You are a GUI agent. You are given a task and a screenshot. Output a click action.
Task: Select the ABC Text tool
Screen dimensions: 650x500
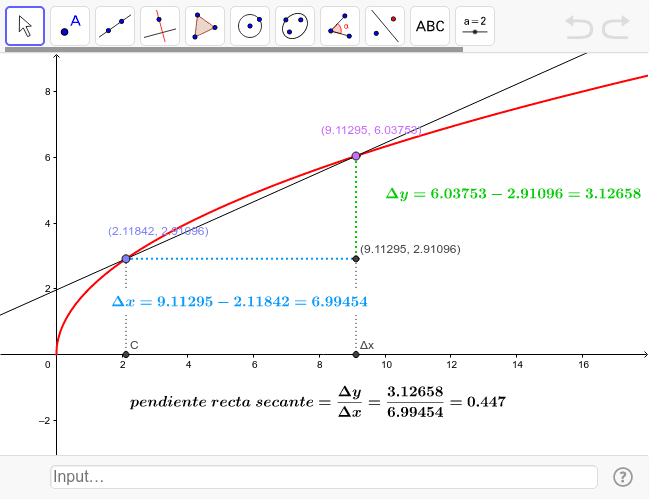(430, 26)
